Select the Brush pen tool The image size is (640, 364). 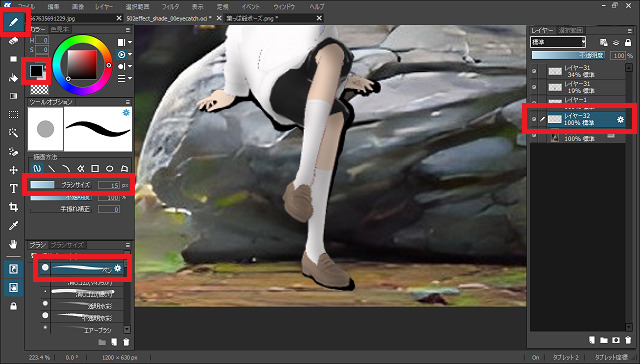[13, 22]
